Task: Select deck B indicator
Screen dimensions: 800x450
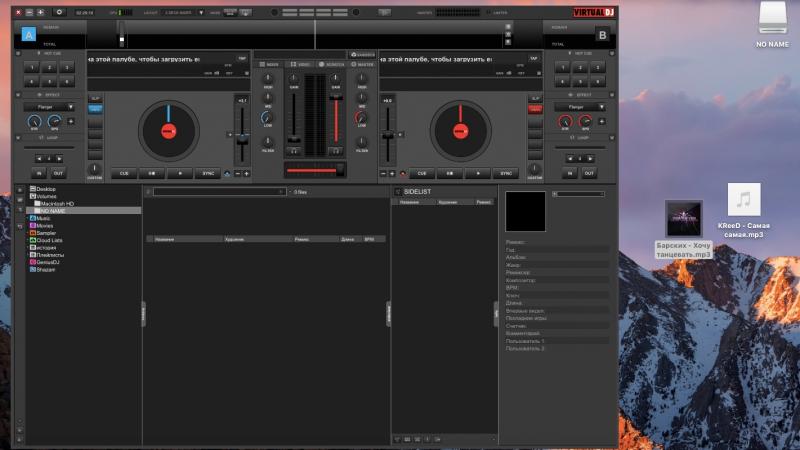Action: tap(602, 35)
